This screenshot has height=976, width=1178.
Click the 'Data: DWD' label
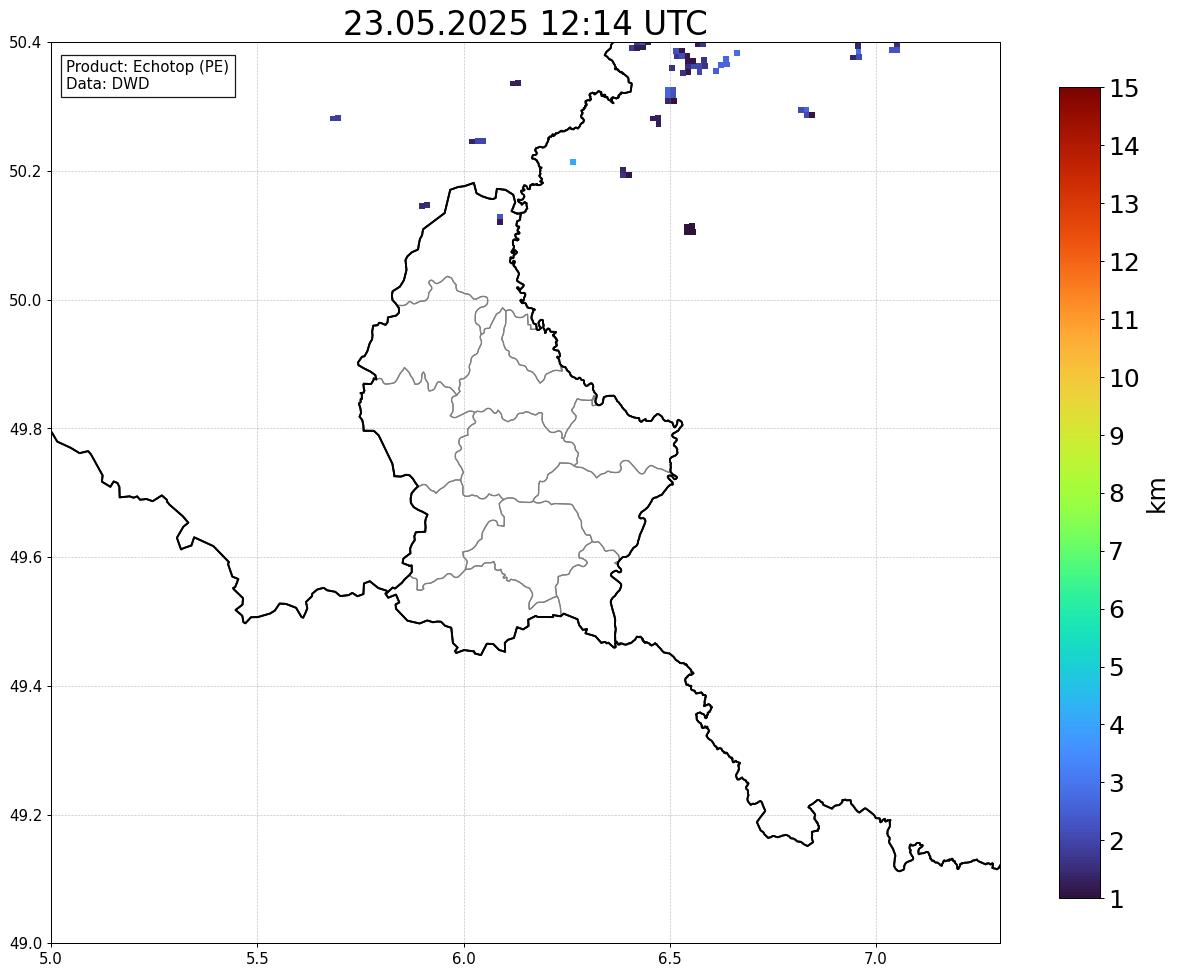click(107, 83)
